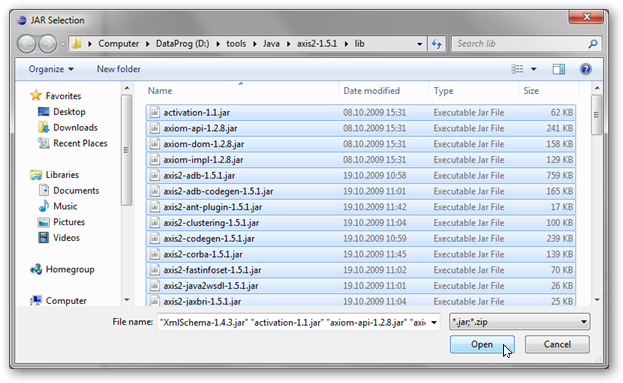
Task: Expand the arrow after tools in path
Action: pos(254,44)
